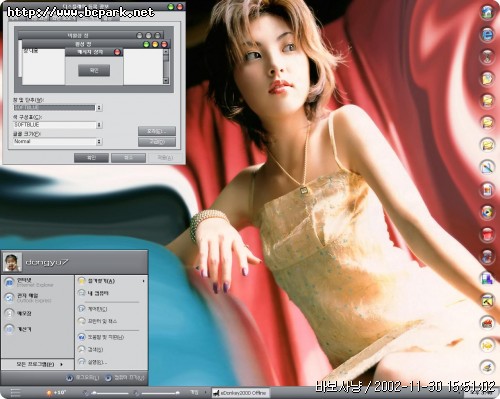Screen dimensions: 500x399
Task: Click the colorful media player icon in dock
Action: click(x=487, y=212)
